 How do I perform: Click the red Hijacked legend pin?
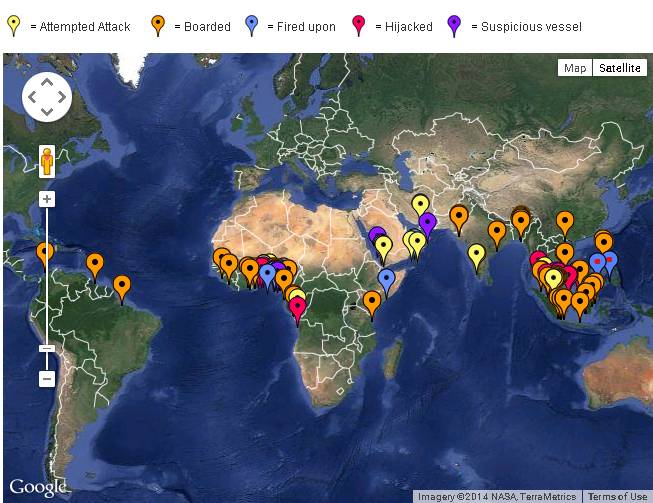tap(359, 25)
